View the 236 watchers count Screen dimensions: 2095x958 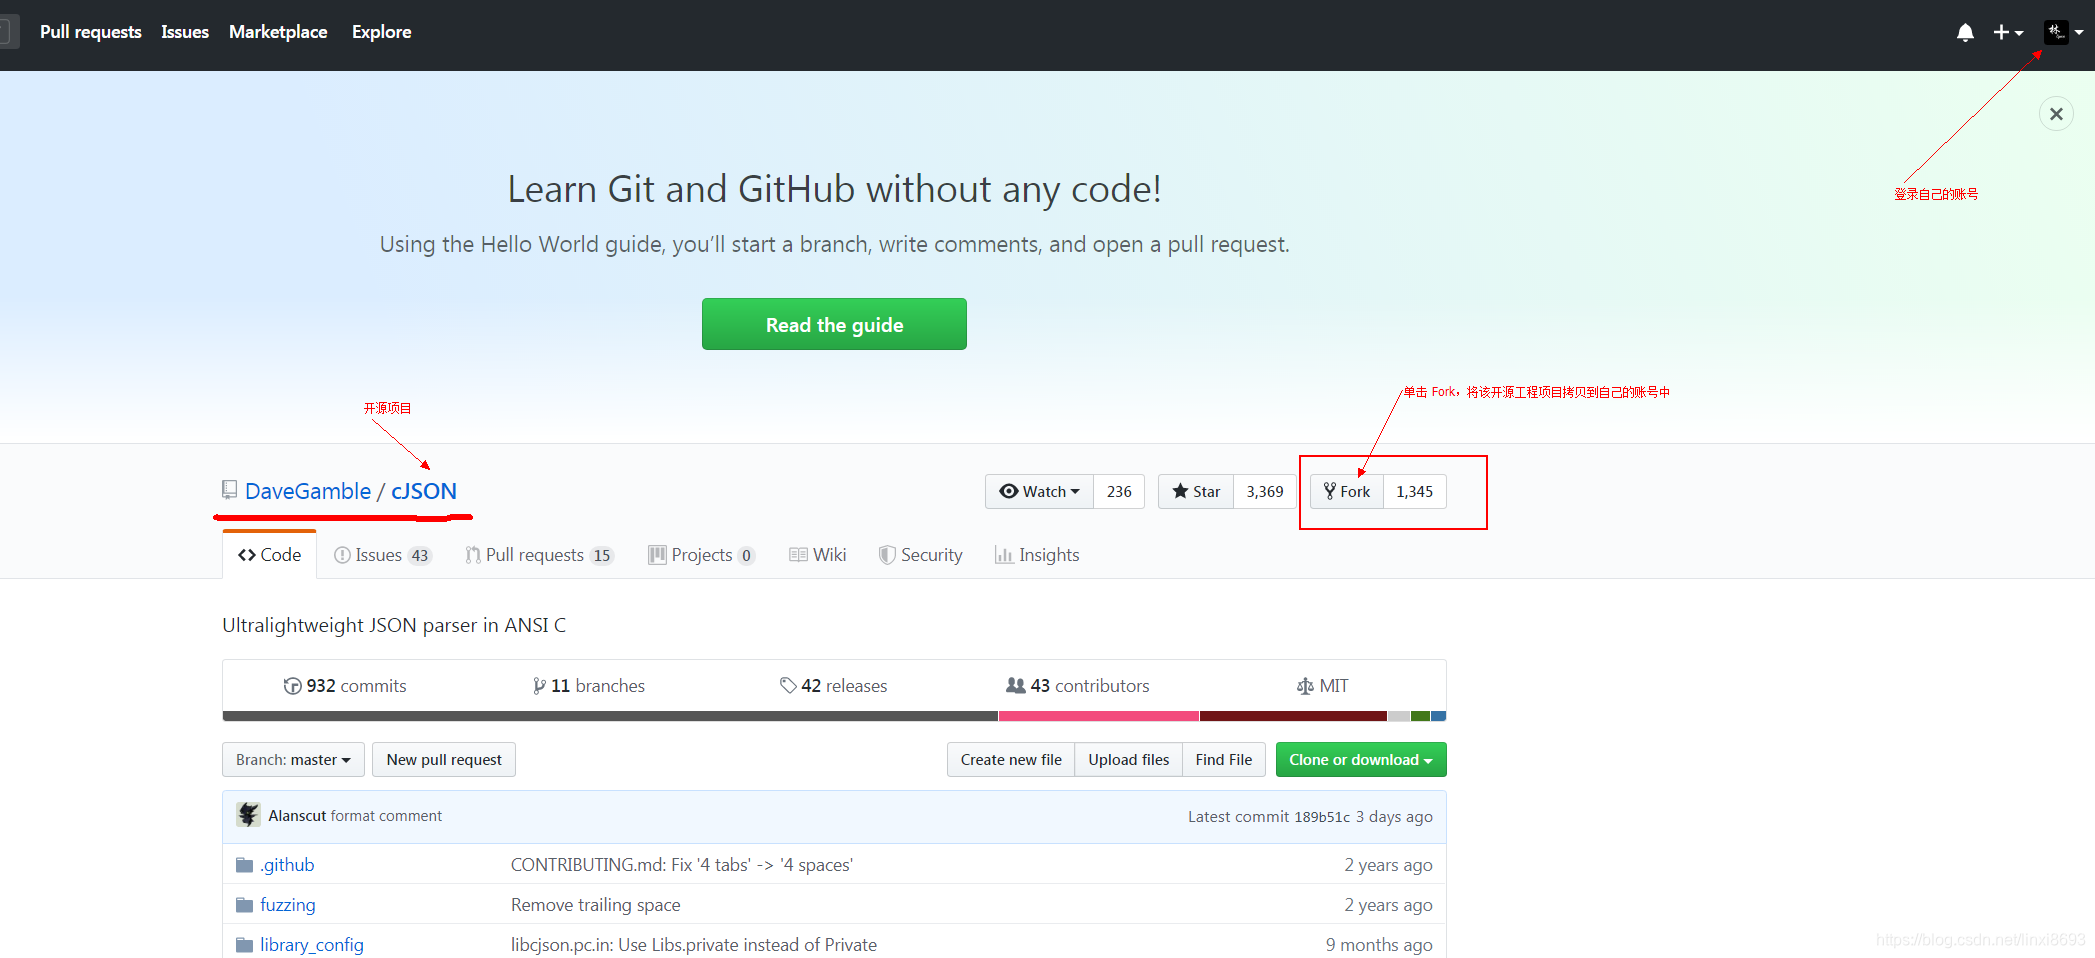click(1119, 491)
